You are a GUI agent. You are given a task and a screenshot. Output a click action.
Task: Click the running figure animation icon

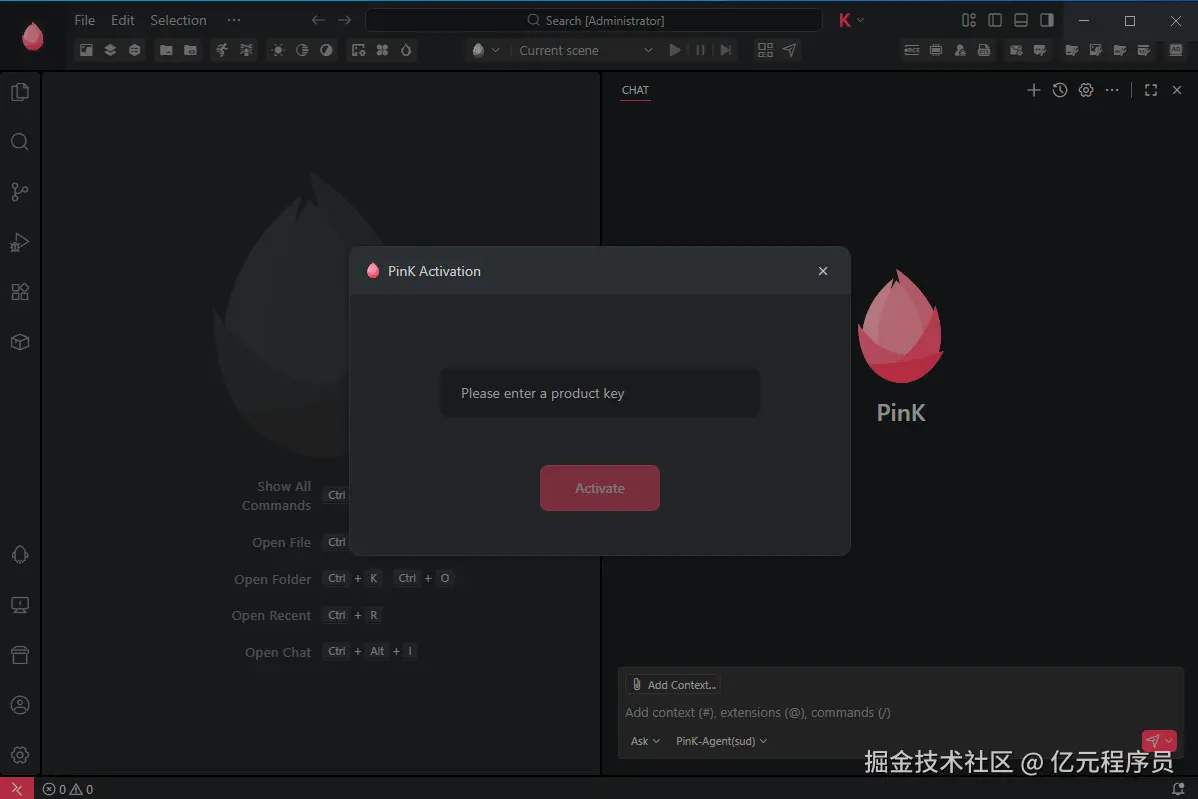coord(222,50)
